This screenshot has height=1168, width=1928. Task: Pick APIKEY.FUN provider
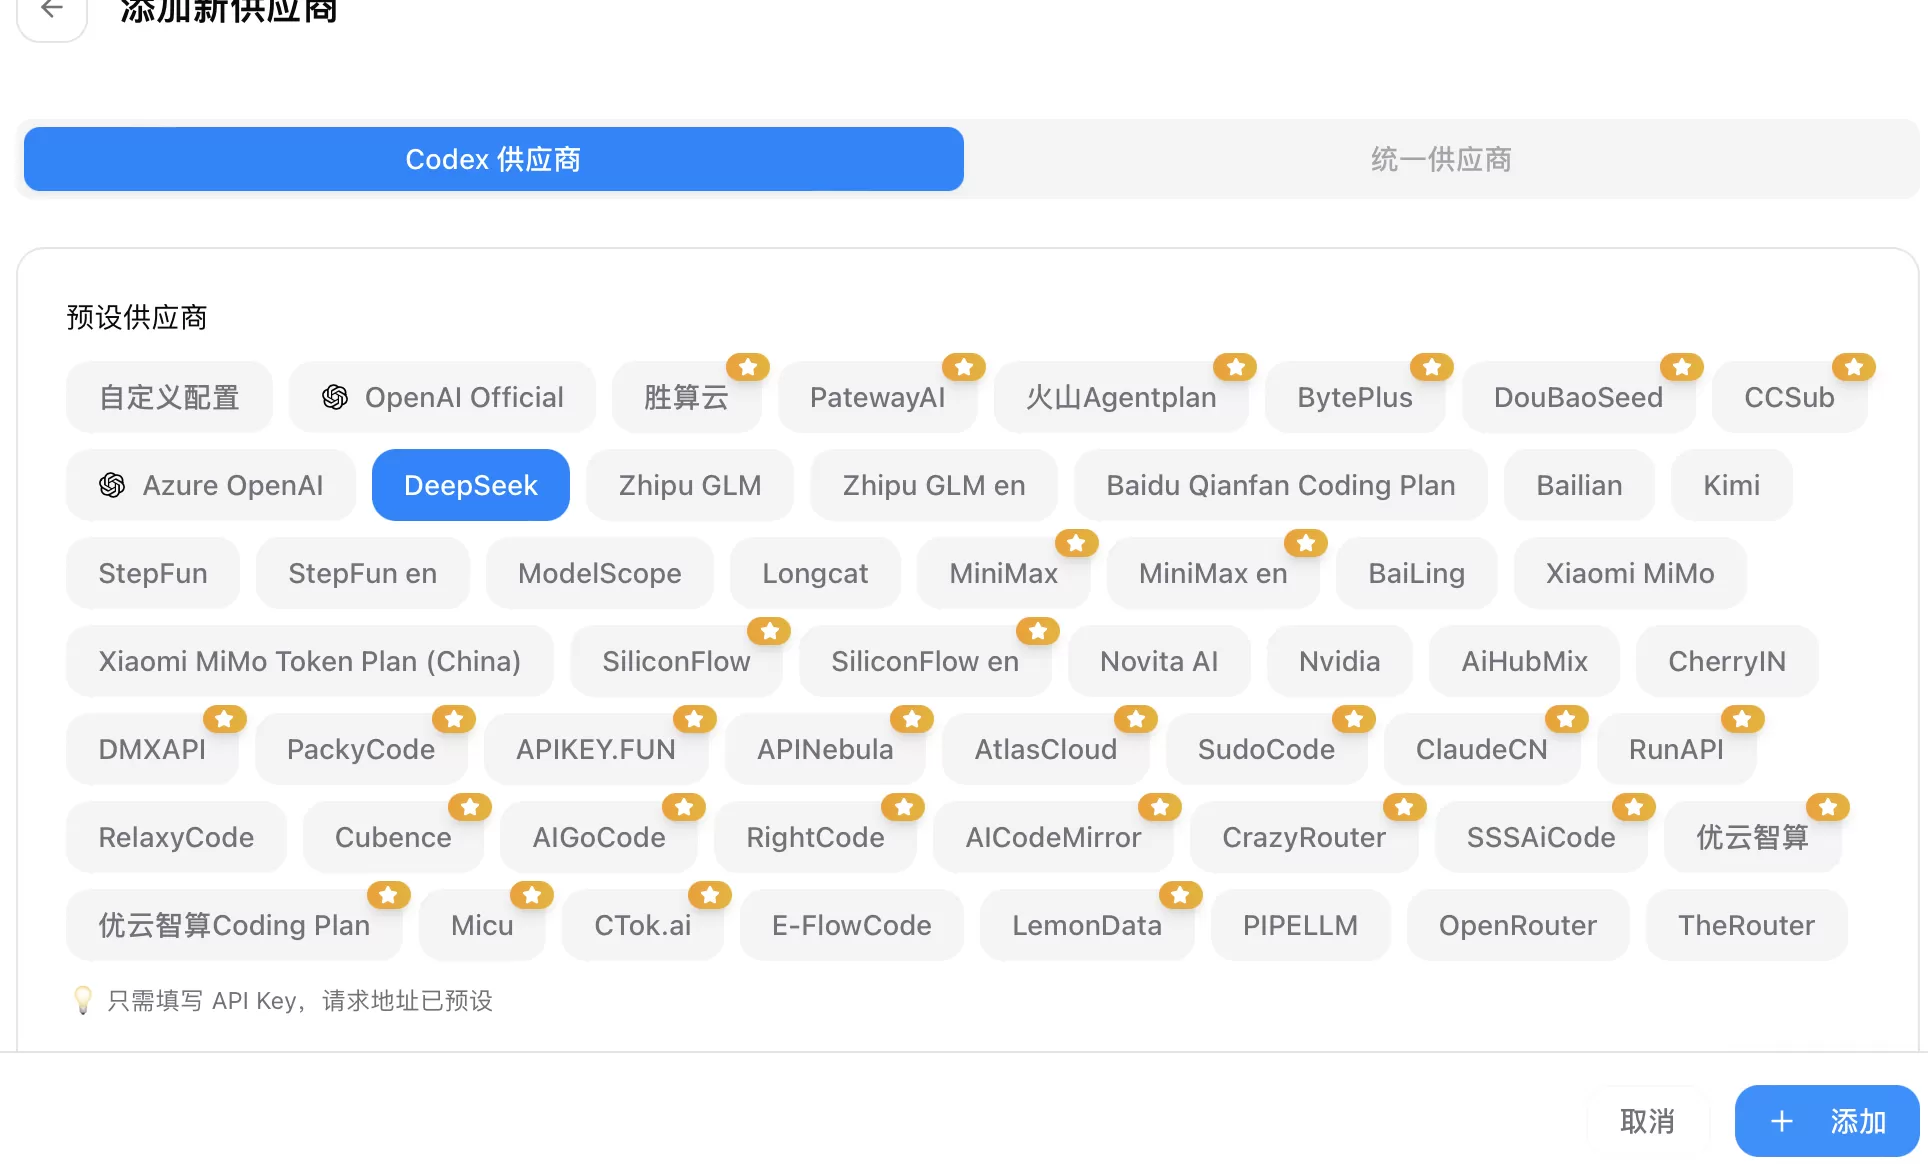[596, 749]
